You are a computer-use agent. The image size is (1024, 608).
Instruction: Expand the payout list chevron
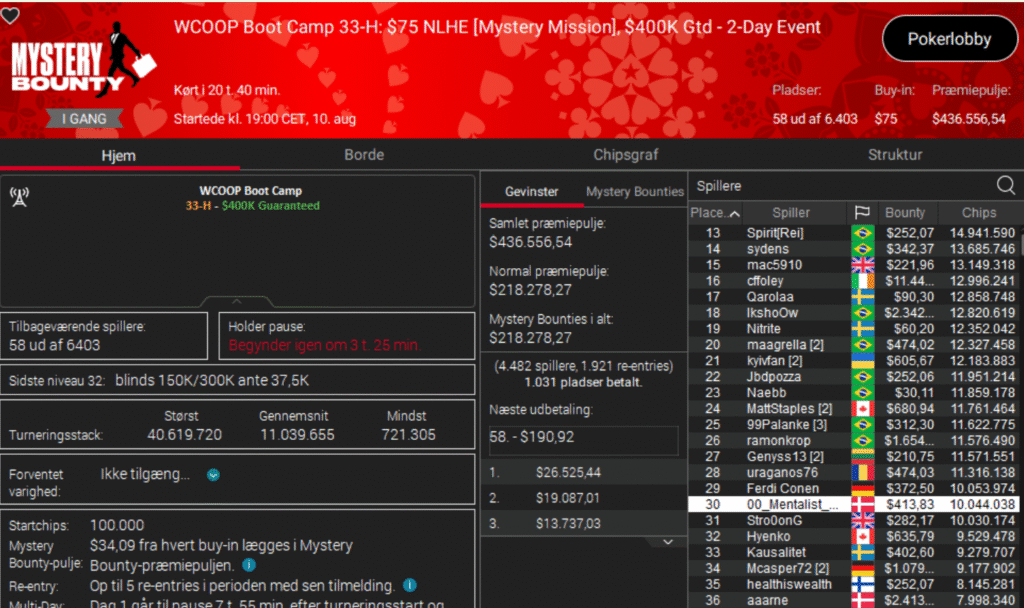667,542
